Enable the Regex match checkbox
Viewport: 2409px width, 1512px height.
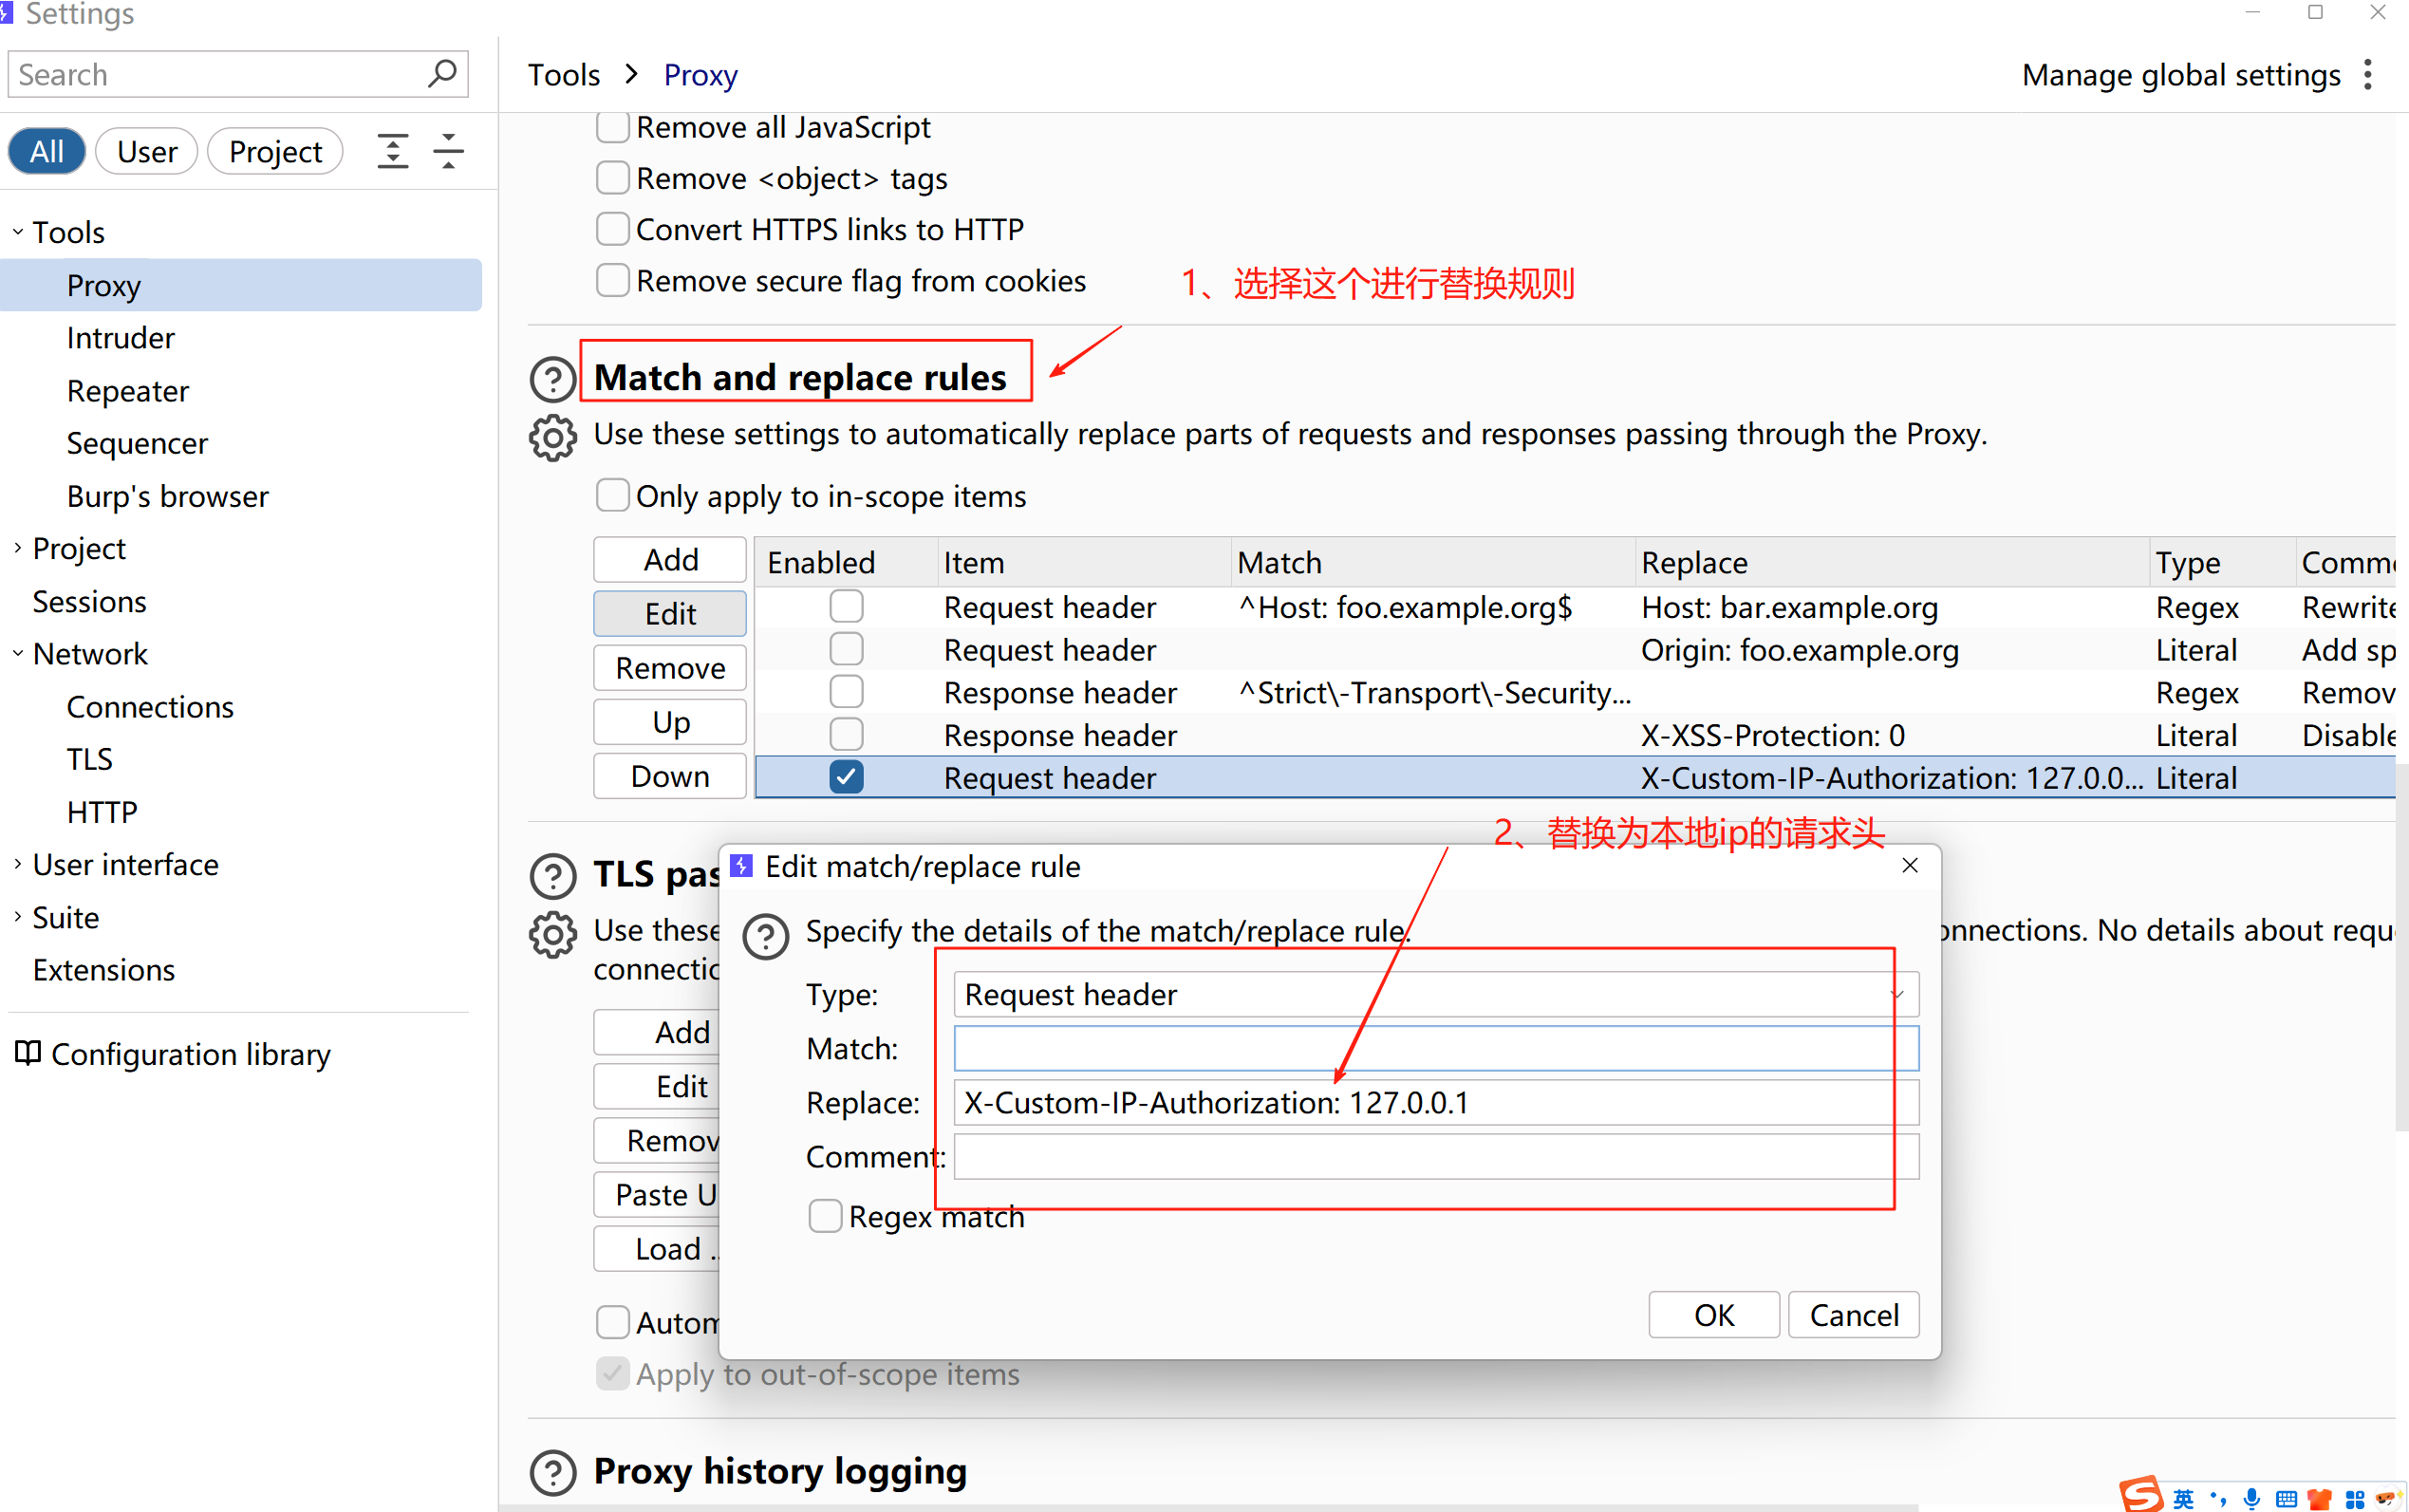point(825,1216)
